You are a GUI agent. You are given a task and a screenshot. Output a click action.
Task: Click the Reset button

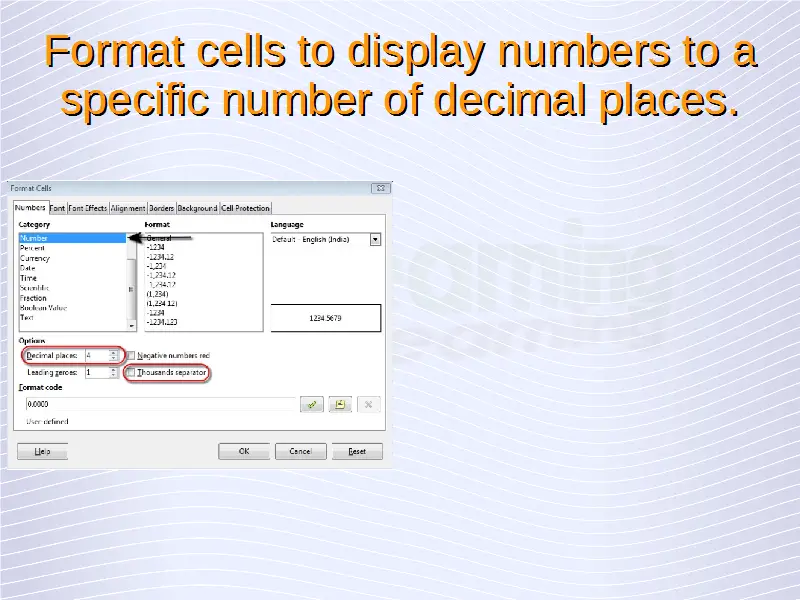click(357, 451)
